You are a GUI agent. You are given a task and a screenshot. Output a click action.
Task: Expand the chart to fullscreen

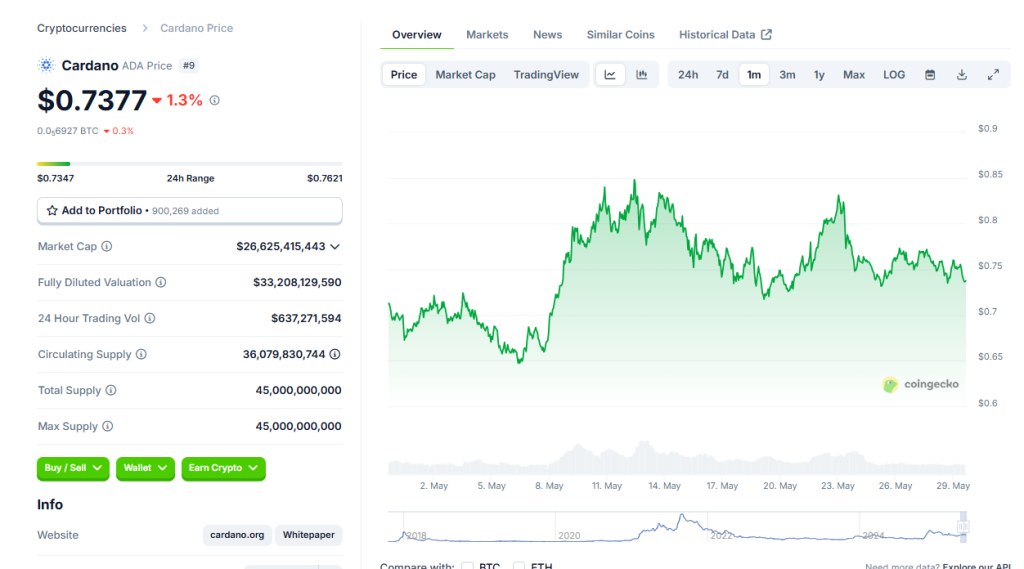point(993,74)
